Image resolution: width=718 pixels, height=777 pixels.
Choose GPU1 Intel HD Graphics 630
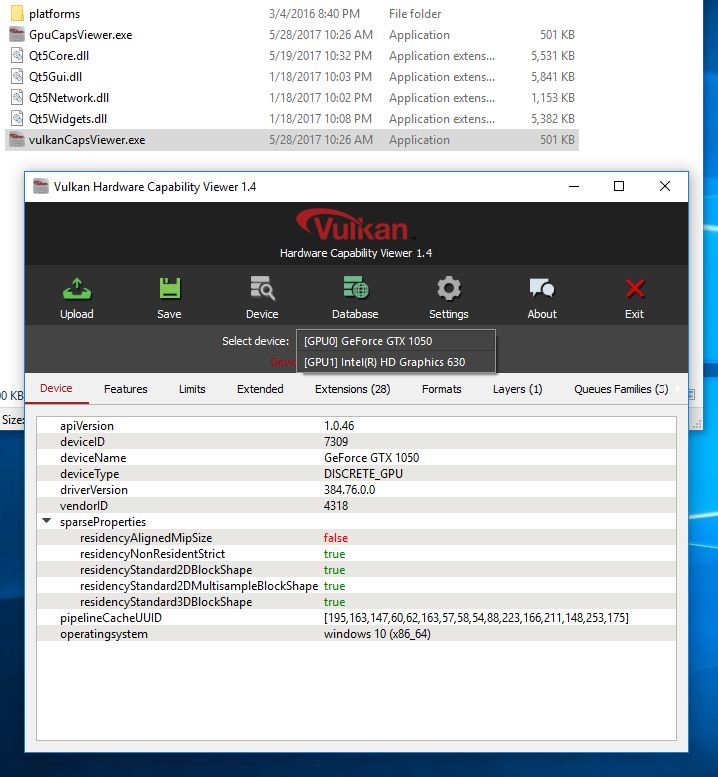396,362
